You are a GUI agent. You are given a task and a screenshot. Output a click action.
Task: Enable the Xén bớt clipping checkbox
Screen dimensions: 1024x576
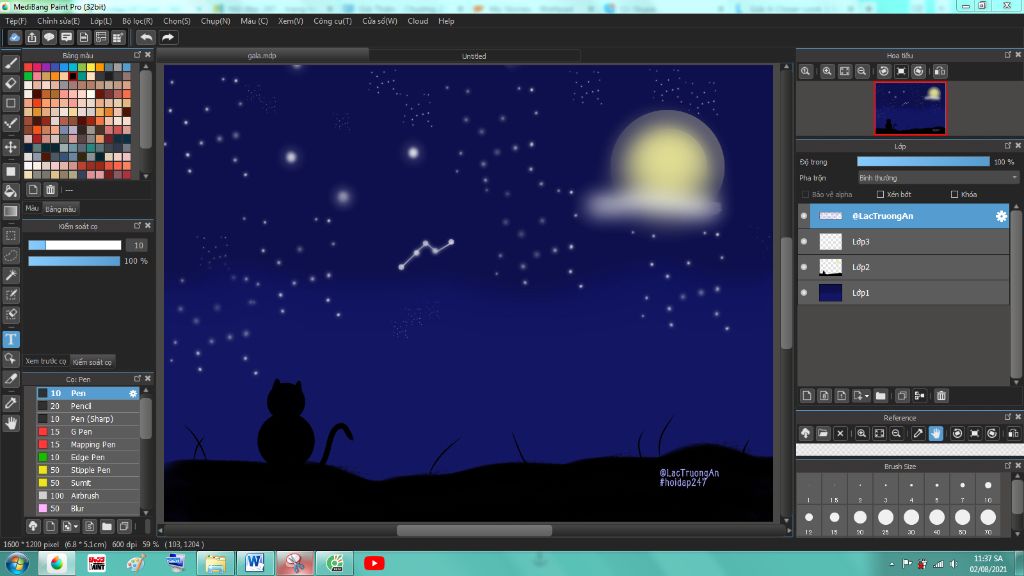click(880, 195)
